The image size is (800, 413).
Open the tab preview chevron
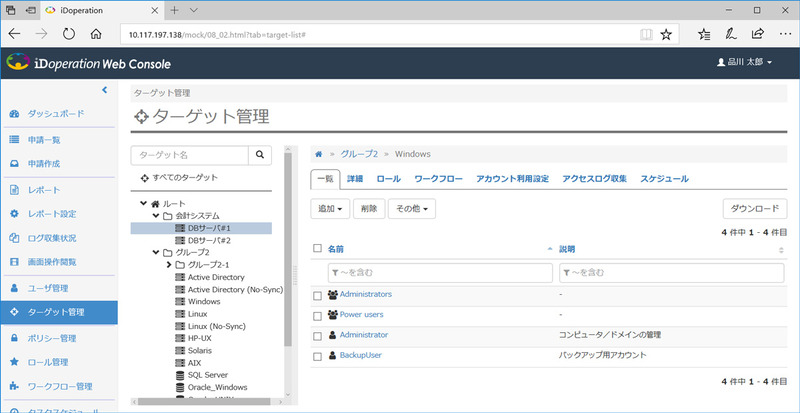point(193,10)
